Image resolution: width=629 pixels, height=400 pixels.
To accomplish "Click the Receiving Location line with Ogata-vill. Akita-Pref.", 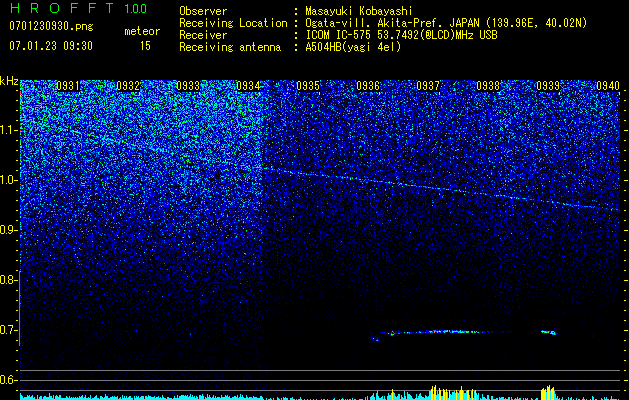I will (383, 23).
